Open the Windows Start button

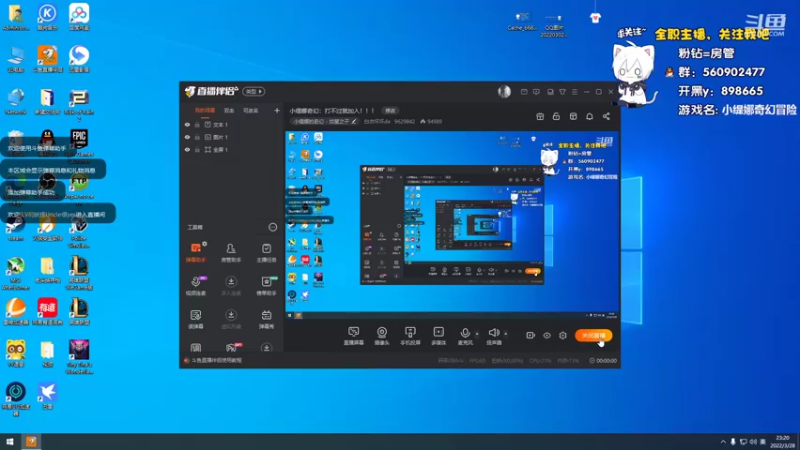coord(10,441)
